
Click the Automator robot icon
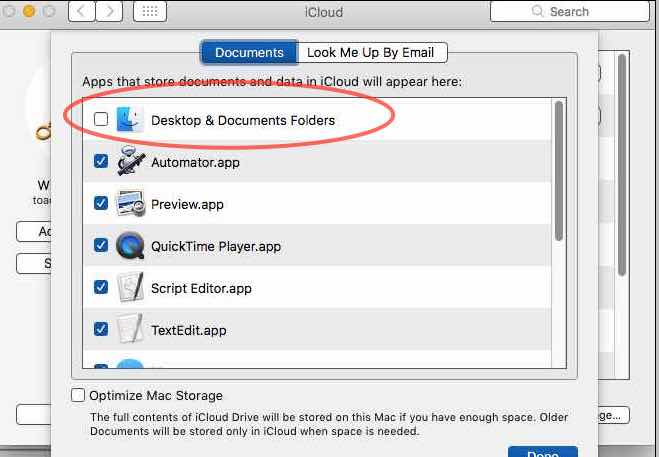(131, 161)
